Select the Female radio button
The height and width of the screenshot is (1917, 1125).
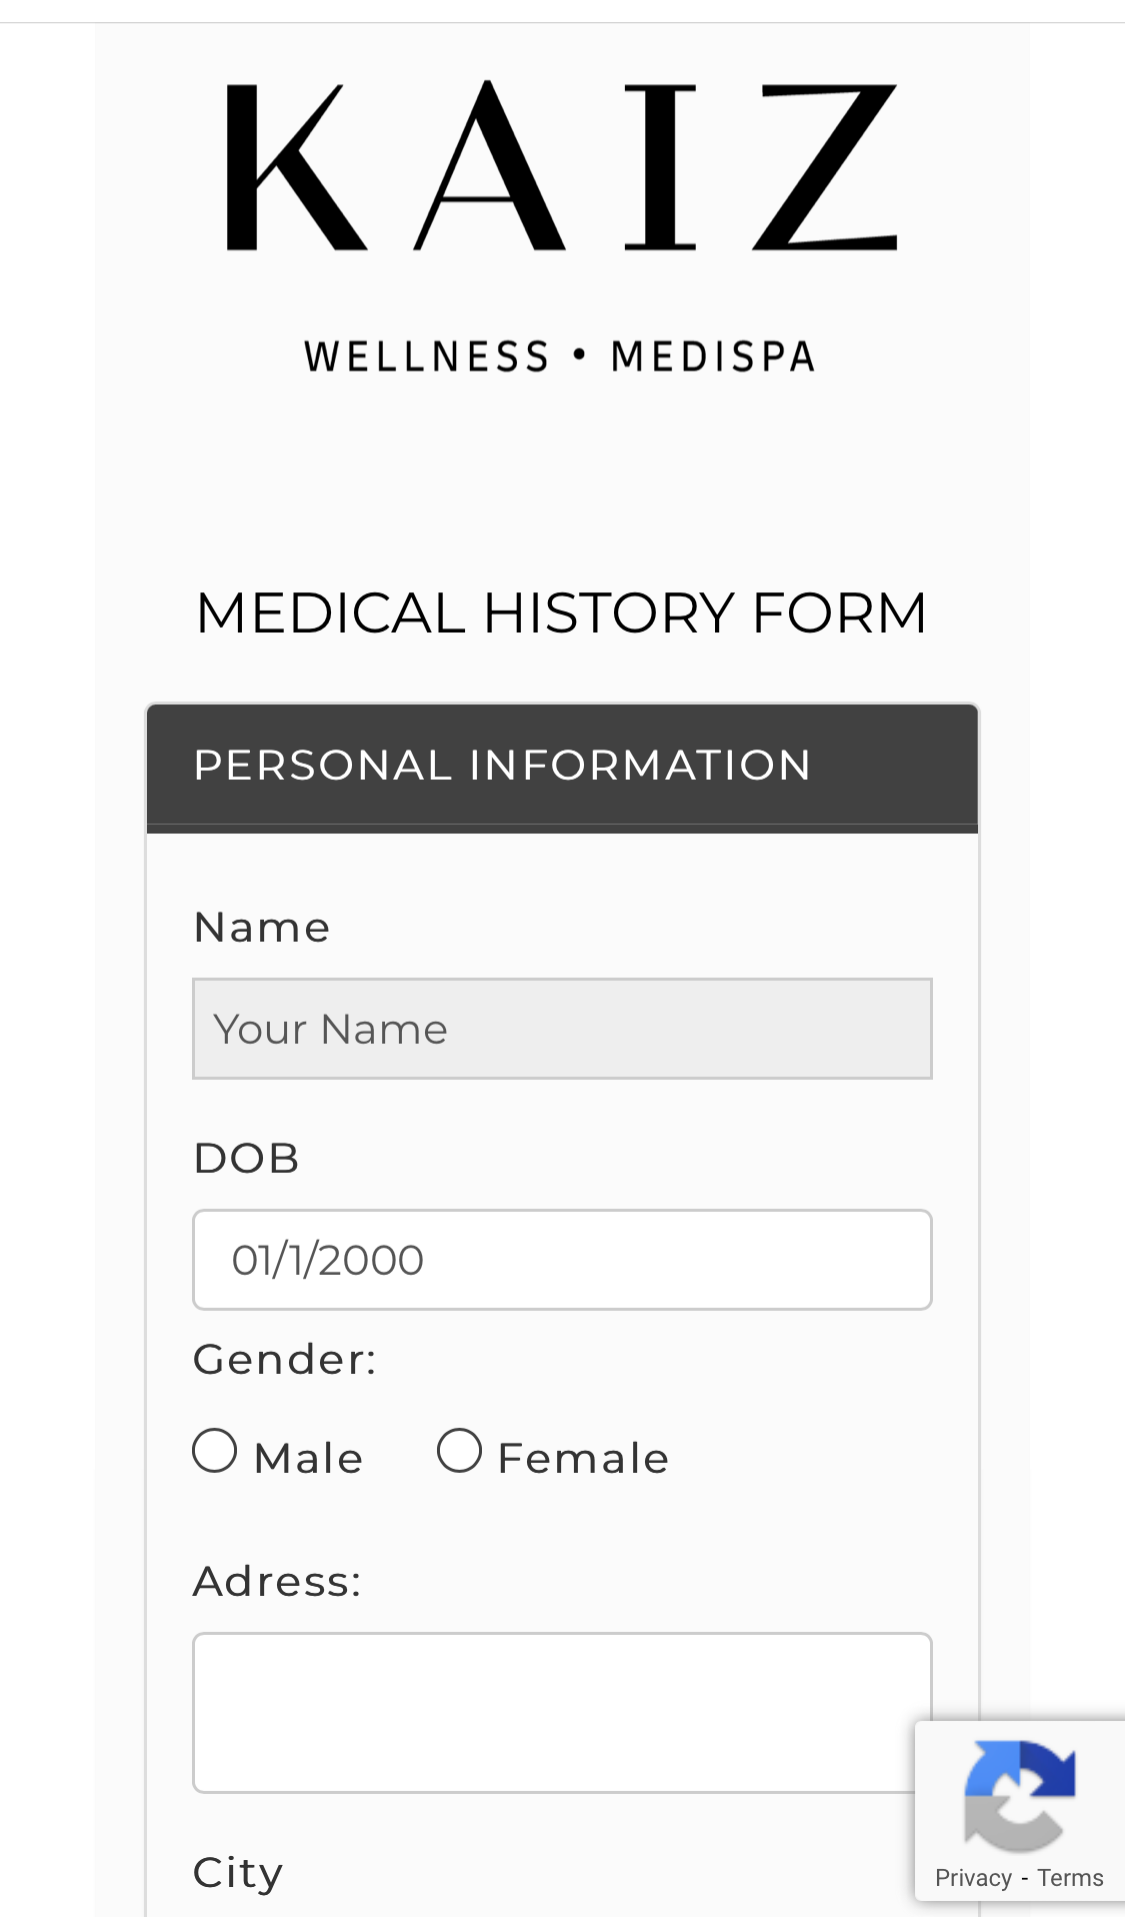point(460,1451)
